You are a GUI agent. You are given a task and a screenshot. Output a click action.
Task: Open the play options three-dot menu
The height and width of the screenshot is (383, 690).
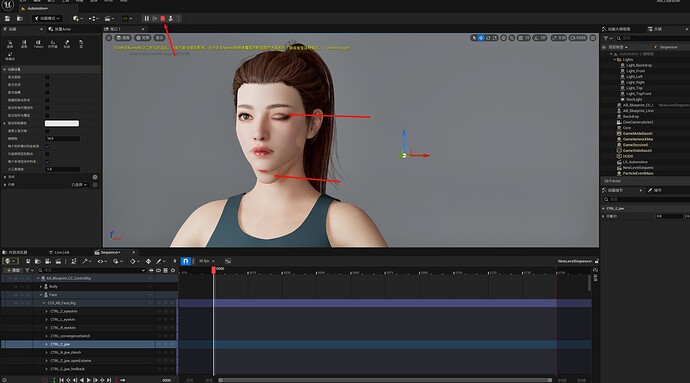(x=179, y=18)
